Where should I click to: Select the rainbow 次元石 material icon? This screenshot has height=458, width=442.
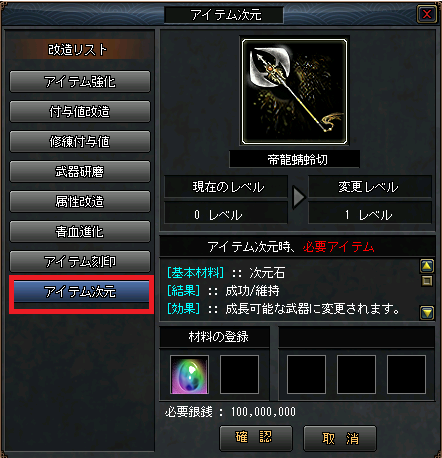click(x=189, y=375)
